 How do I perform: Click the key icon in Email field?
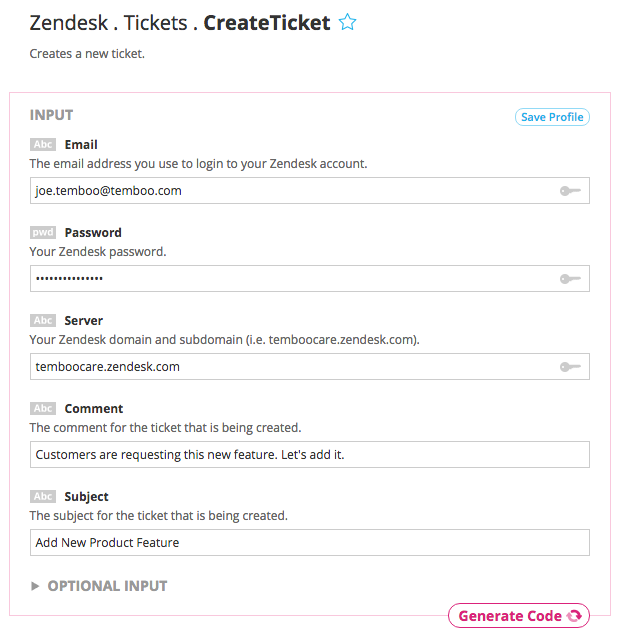(570, 190)
